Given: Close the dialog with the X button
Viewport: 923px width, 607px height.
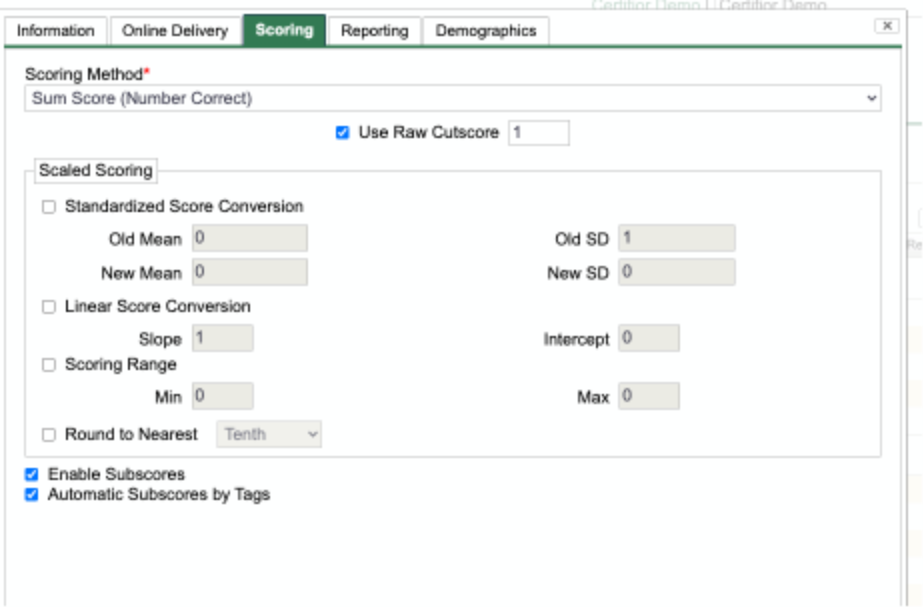Looking at the screenshot, I should pos(887,26).
